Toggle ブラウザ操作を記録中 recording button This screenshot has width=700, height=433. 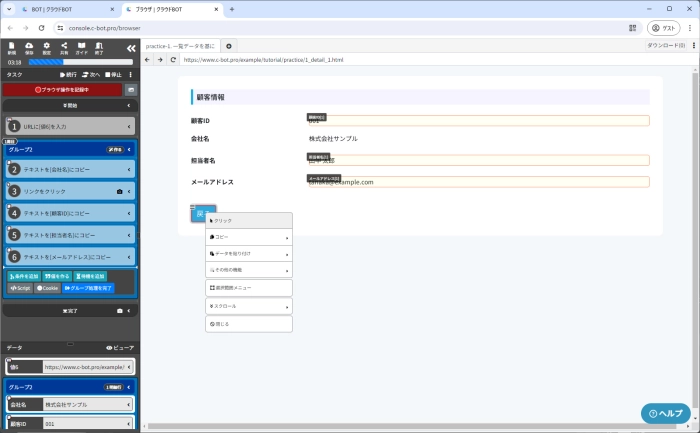(x=62, y=90)
